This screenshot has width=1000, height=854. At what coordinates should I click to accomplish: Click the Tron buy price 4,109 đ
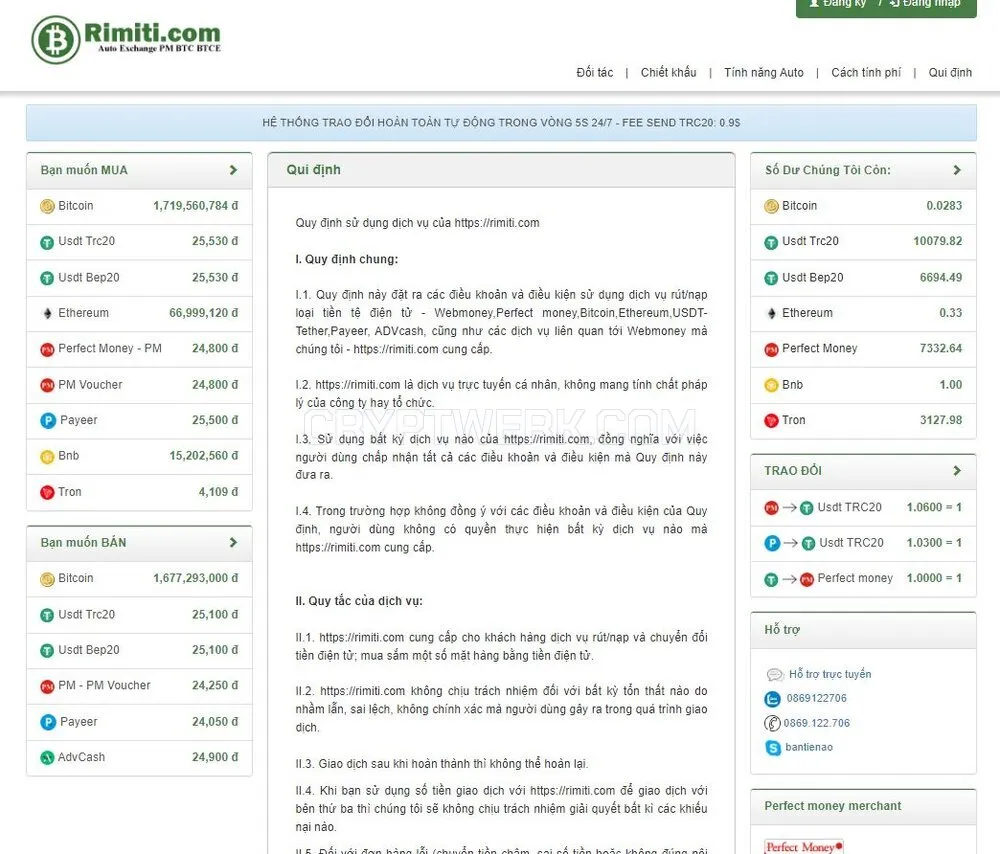coord(218,492)
